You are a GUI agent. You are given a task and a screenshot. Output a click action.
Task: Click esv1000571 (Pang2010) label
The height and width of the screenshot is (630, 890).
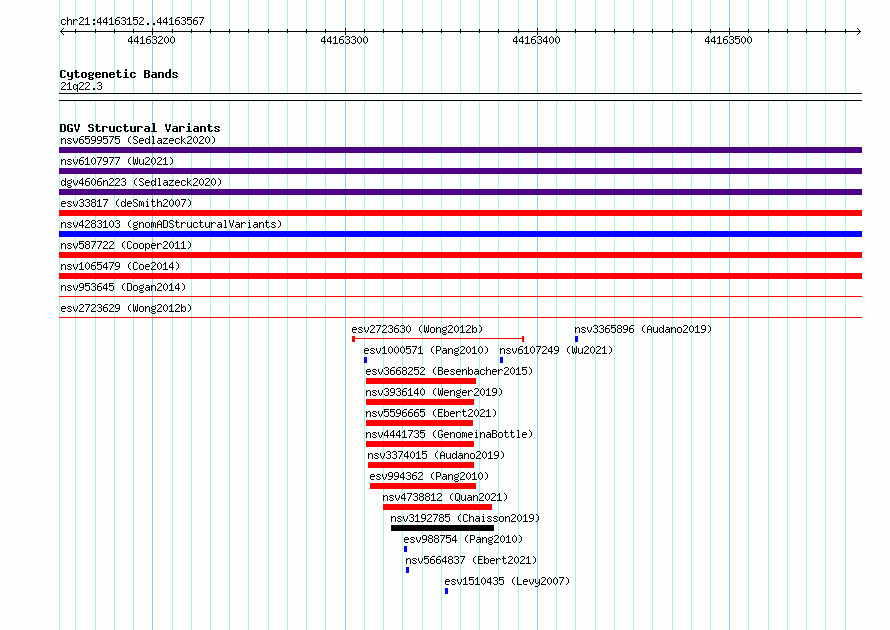tap(426, 350)
